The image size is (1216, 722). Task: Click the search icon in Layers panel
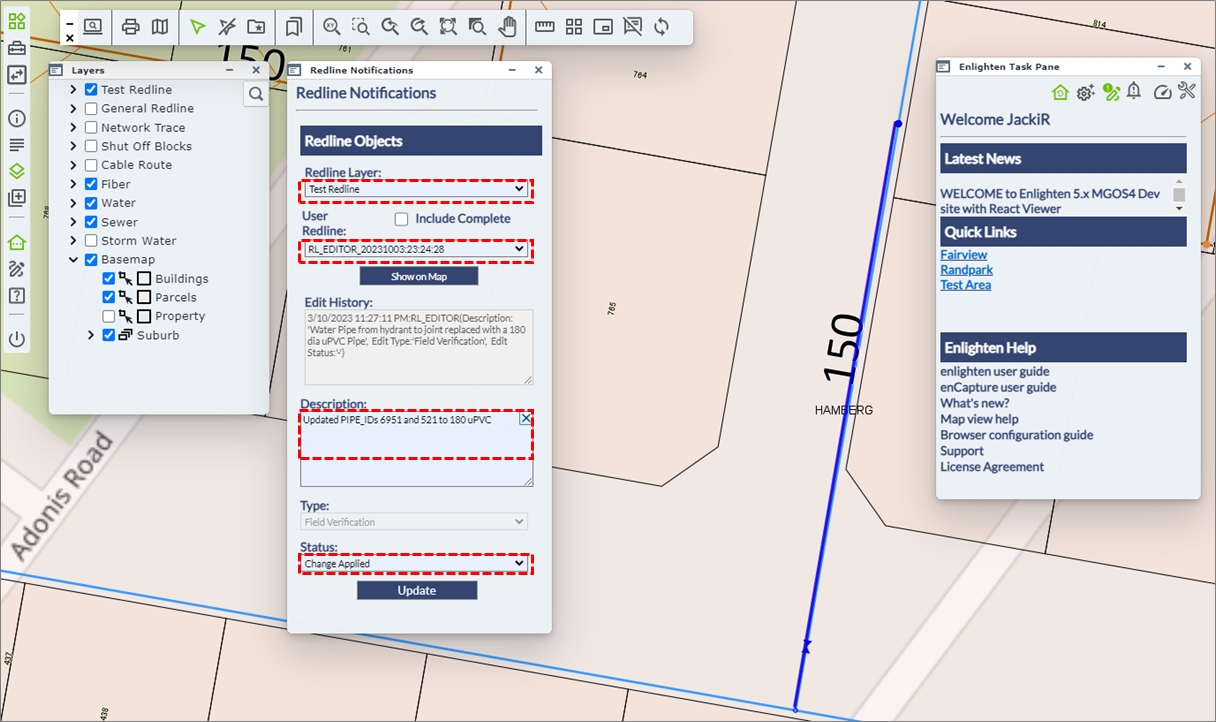(256, 94)
